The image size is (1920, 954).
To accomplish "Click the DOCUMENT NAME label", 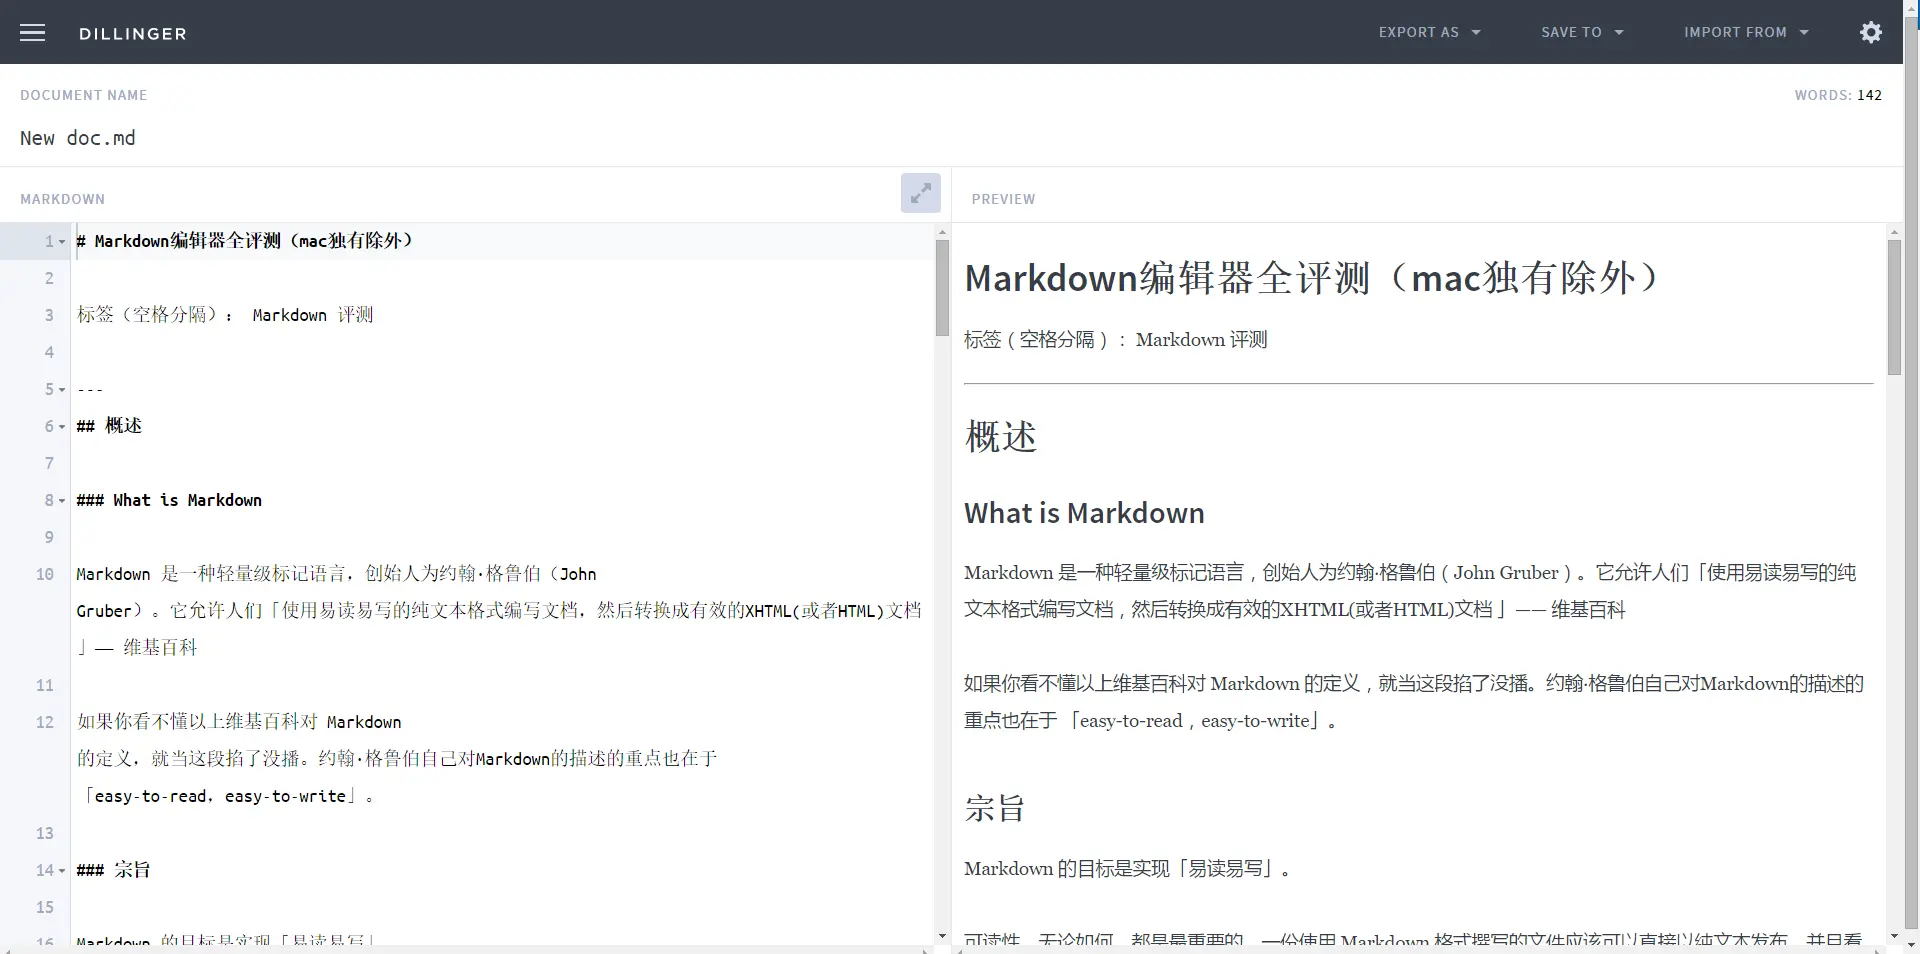I will (84, 95).
